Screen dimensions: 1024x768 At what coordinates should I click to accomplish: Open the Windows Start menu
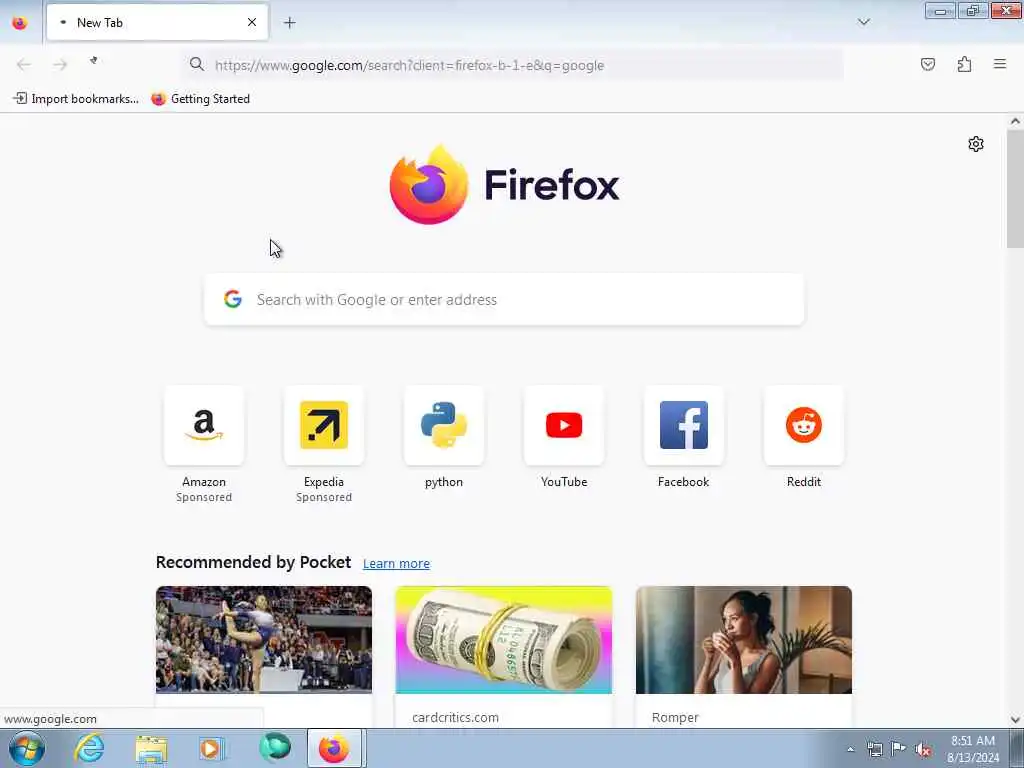click(x=27, y=748)
